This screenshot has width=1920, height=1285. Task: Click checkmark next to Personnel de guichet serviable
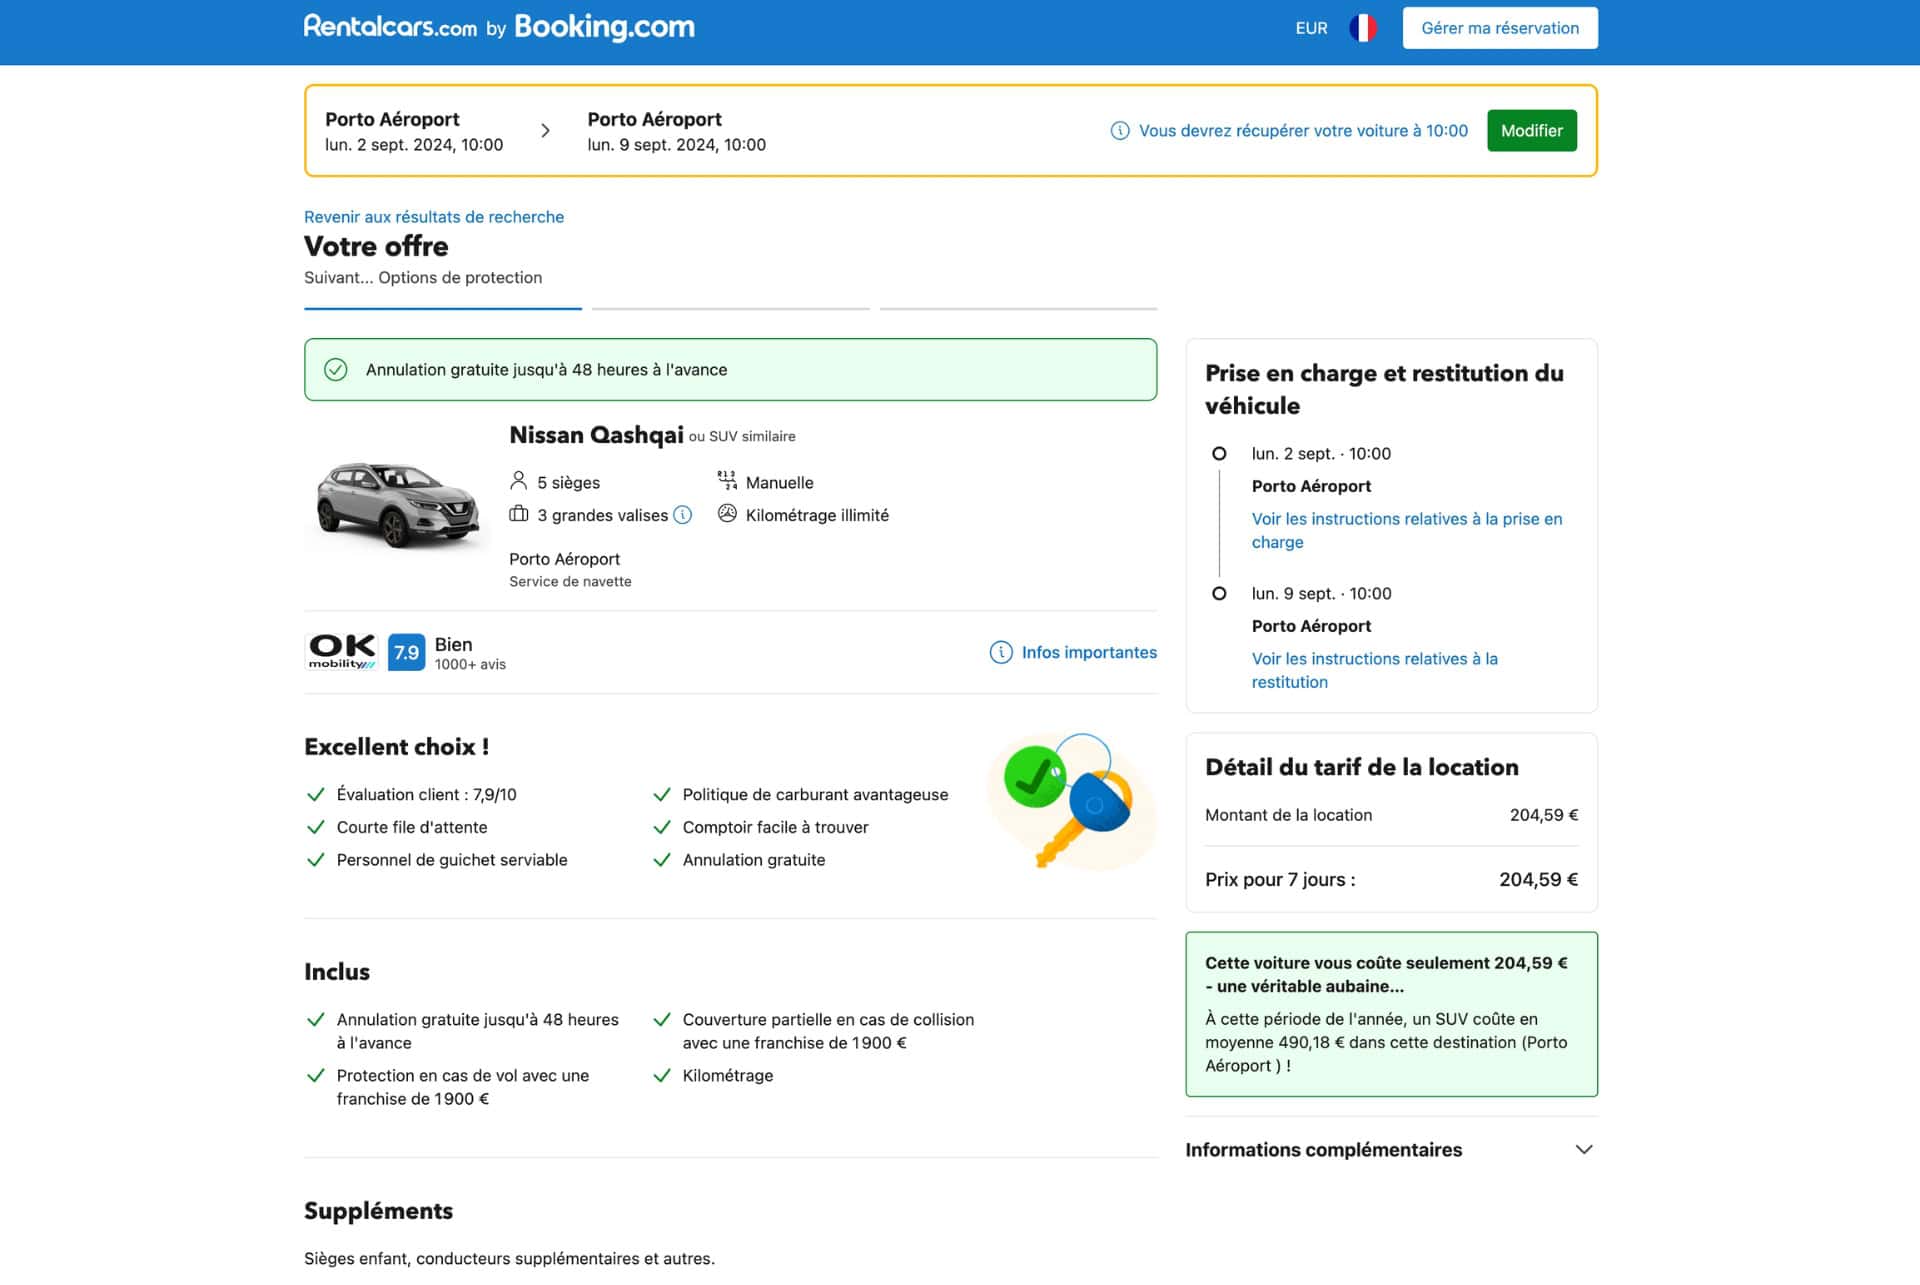pyautogui.click(x=316, y=860)
